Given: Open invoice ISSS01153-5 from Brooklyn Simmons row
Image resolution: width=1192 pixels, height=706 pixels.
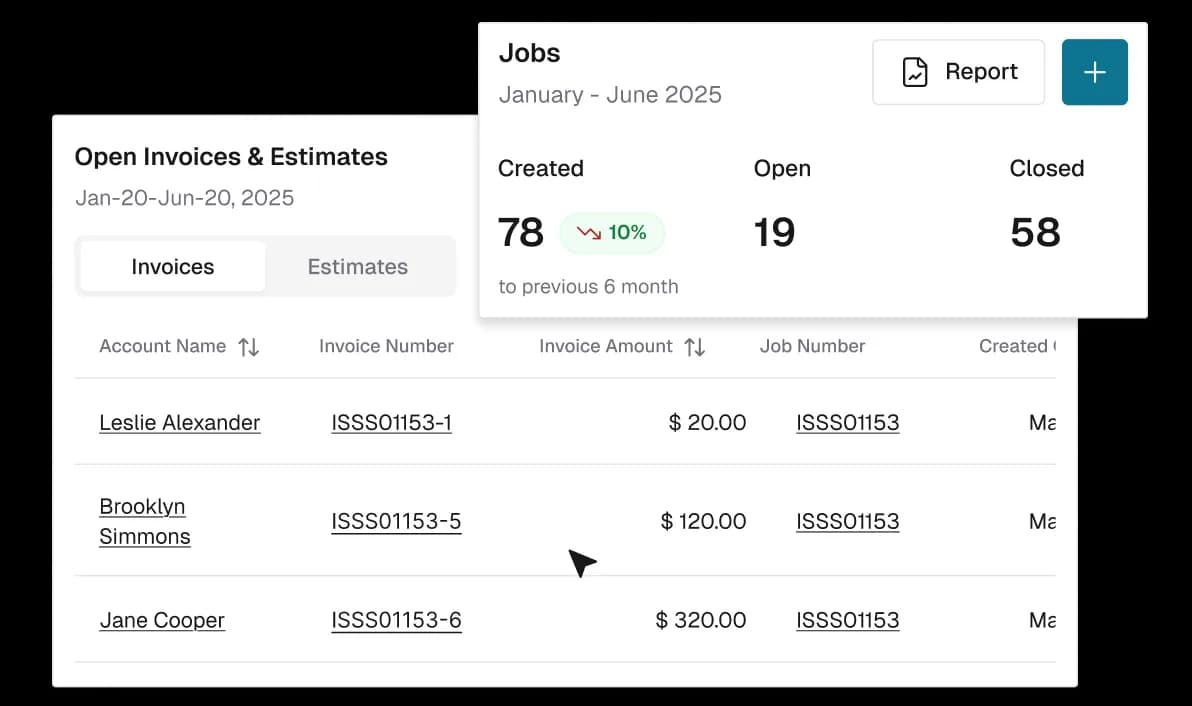Looking at the screenshot, I should tap(396, 521).
